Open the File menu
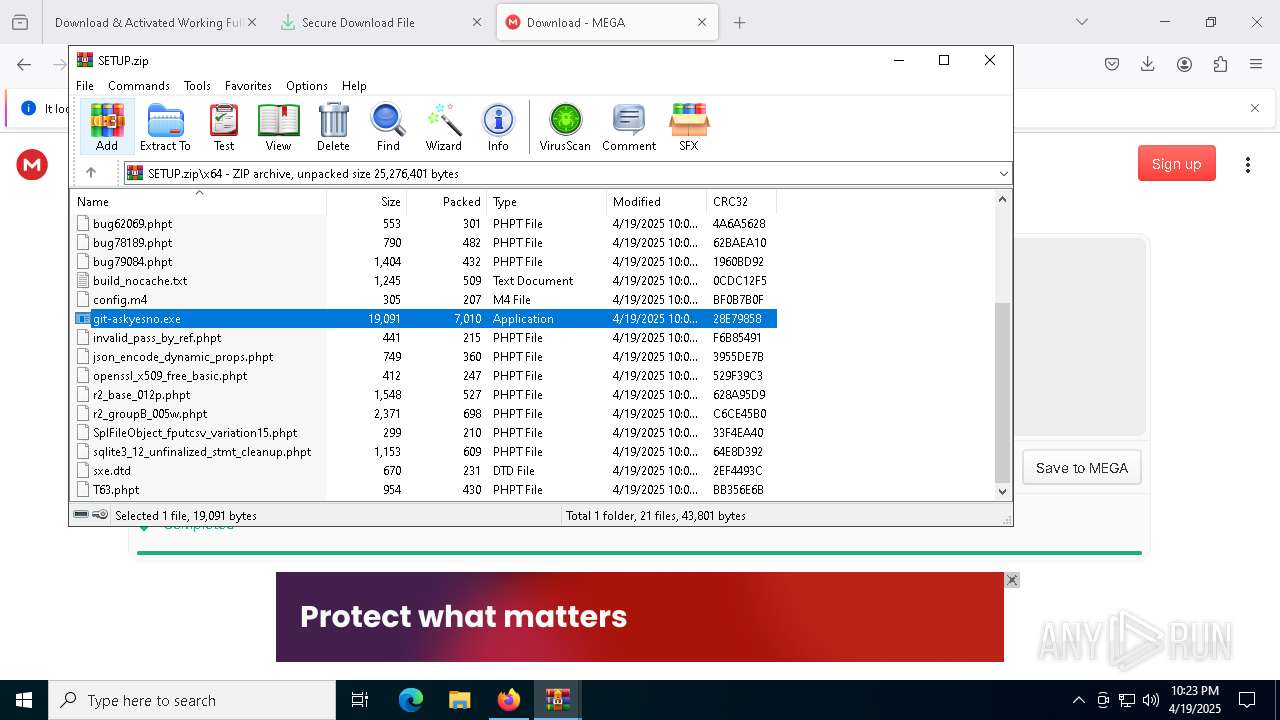The width and height of the screenshot is (1280, 720). (x=85, y=86)
